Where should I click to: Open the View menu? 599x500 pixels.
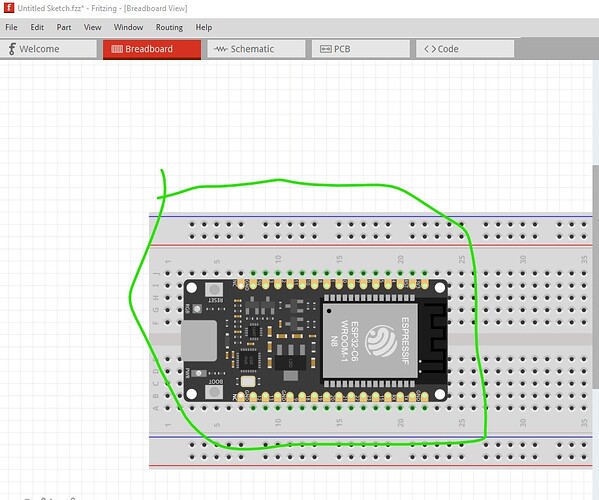[92, 28]
